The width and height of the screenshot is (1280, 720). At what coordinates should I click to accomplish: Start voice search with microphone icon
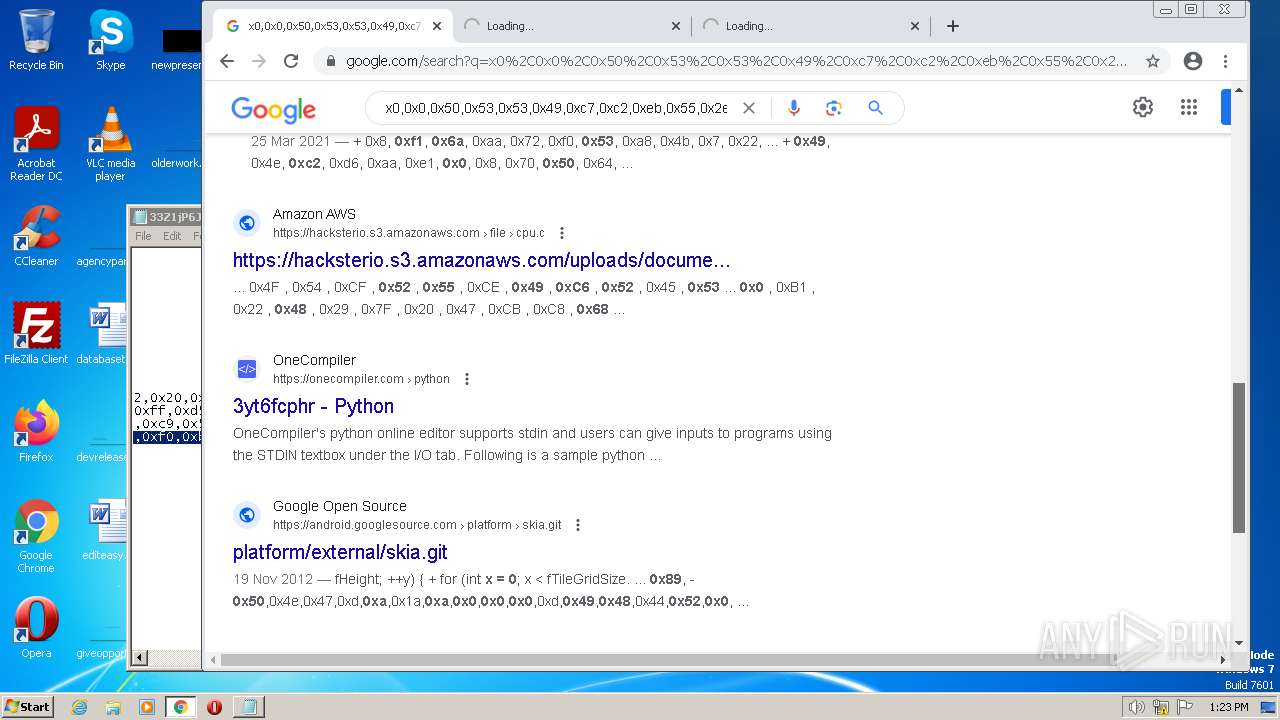tap(794, 108)
